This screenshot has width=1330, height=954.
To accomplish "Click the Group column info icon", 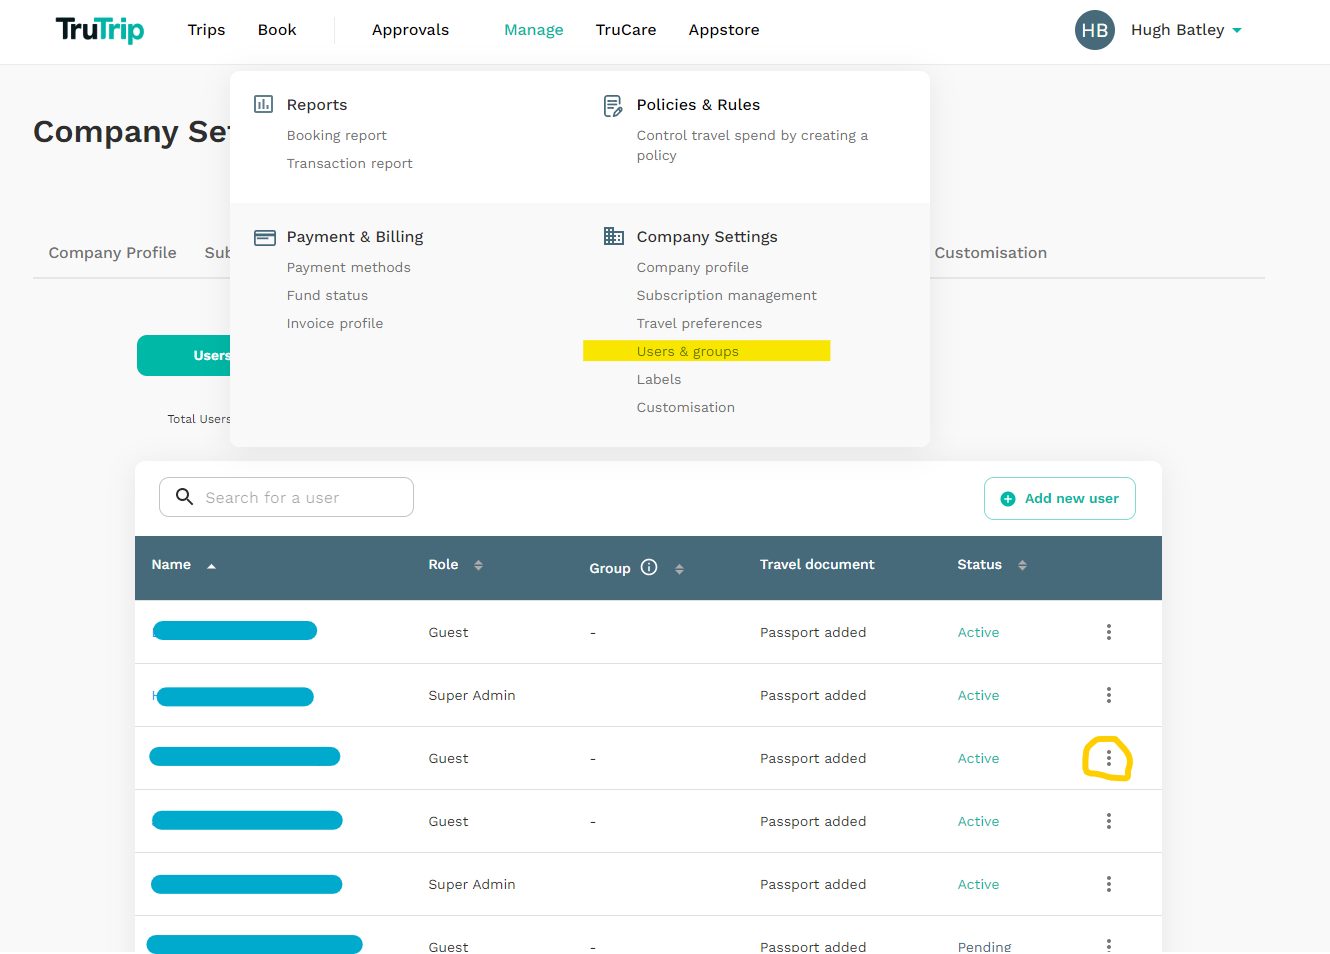I will point(649,567).
